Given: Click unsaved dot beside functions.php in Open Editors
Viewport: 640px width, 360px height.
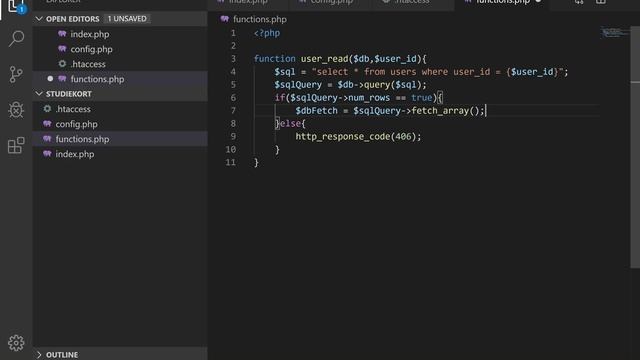Looking at the screenshot, I should 50,79.
